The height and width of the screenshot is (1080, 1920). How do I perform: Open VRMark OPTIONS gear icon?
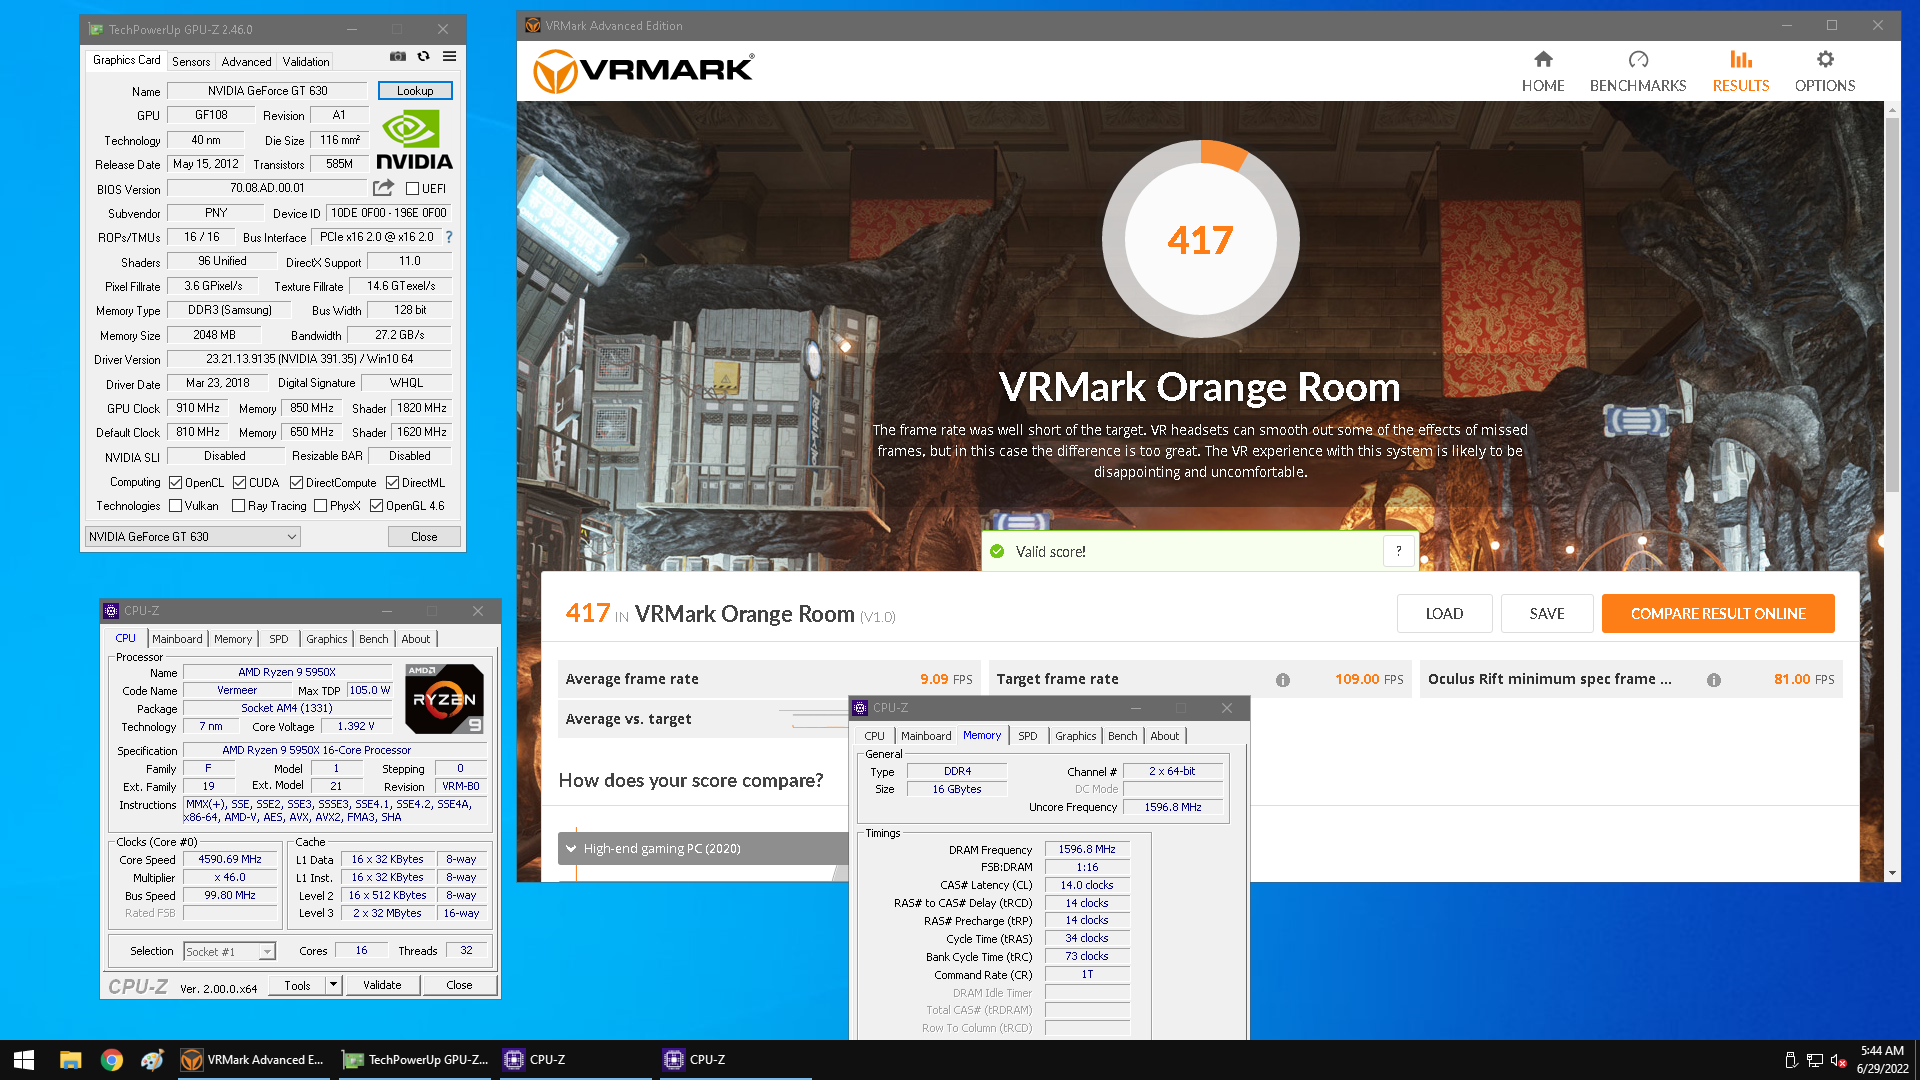pos(1825,59)
